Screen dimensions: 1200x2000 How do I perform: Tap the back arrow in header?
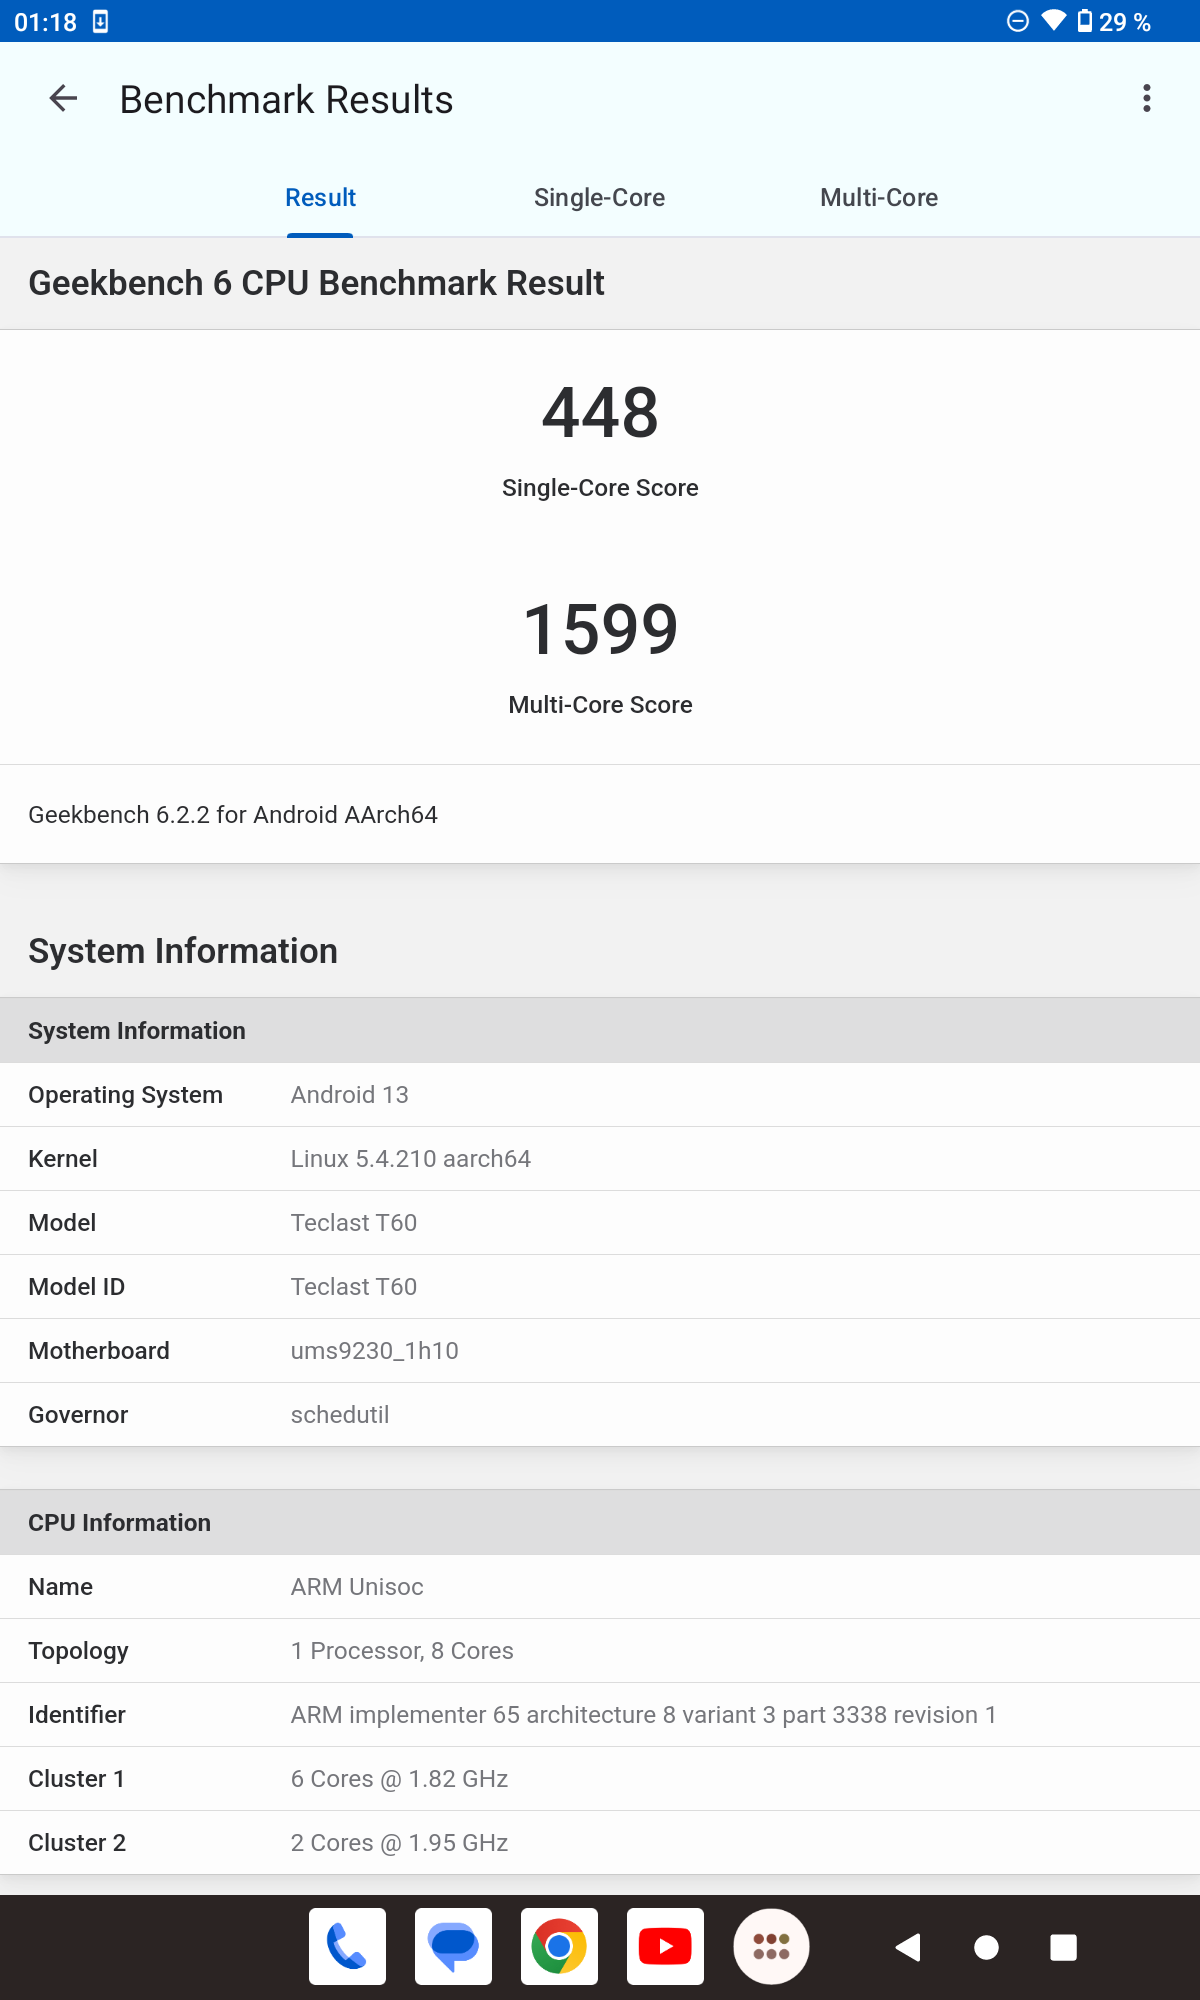coord(63,99)
